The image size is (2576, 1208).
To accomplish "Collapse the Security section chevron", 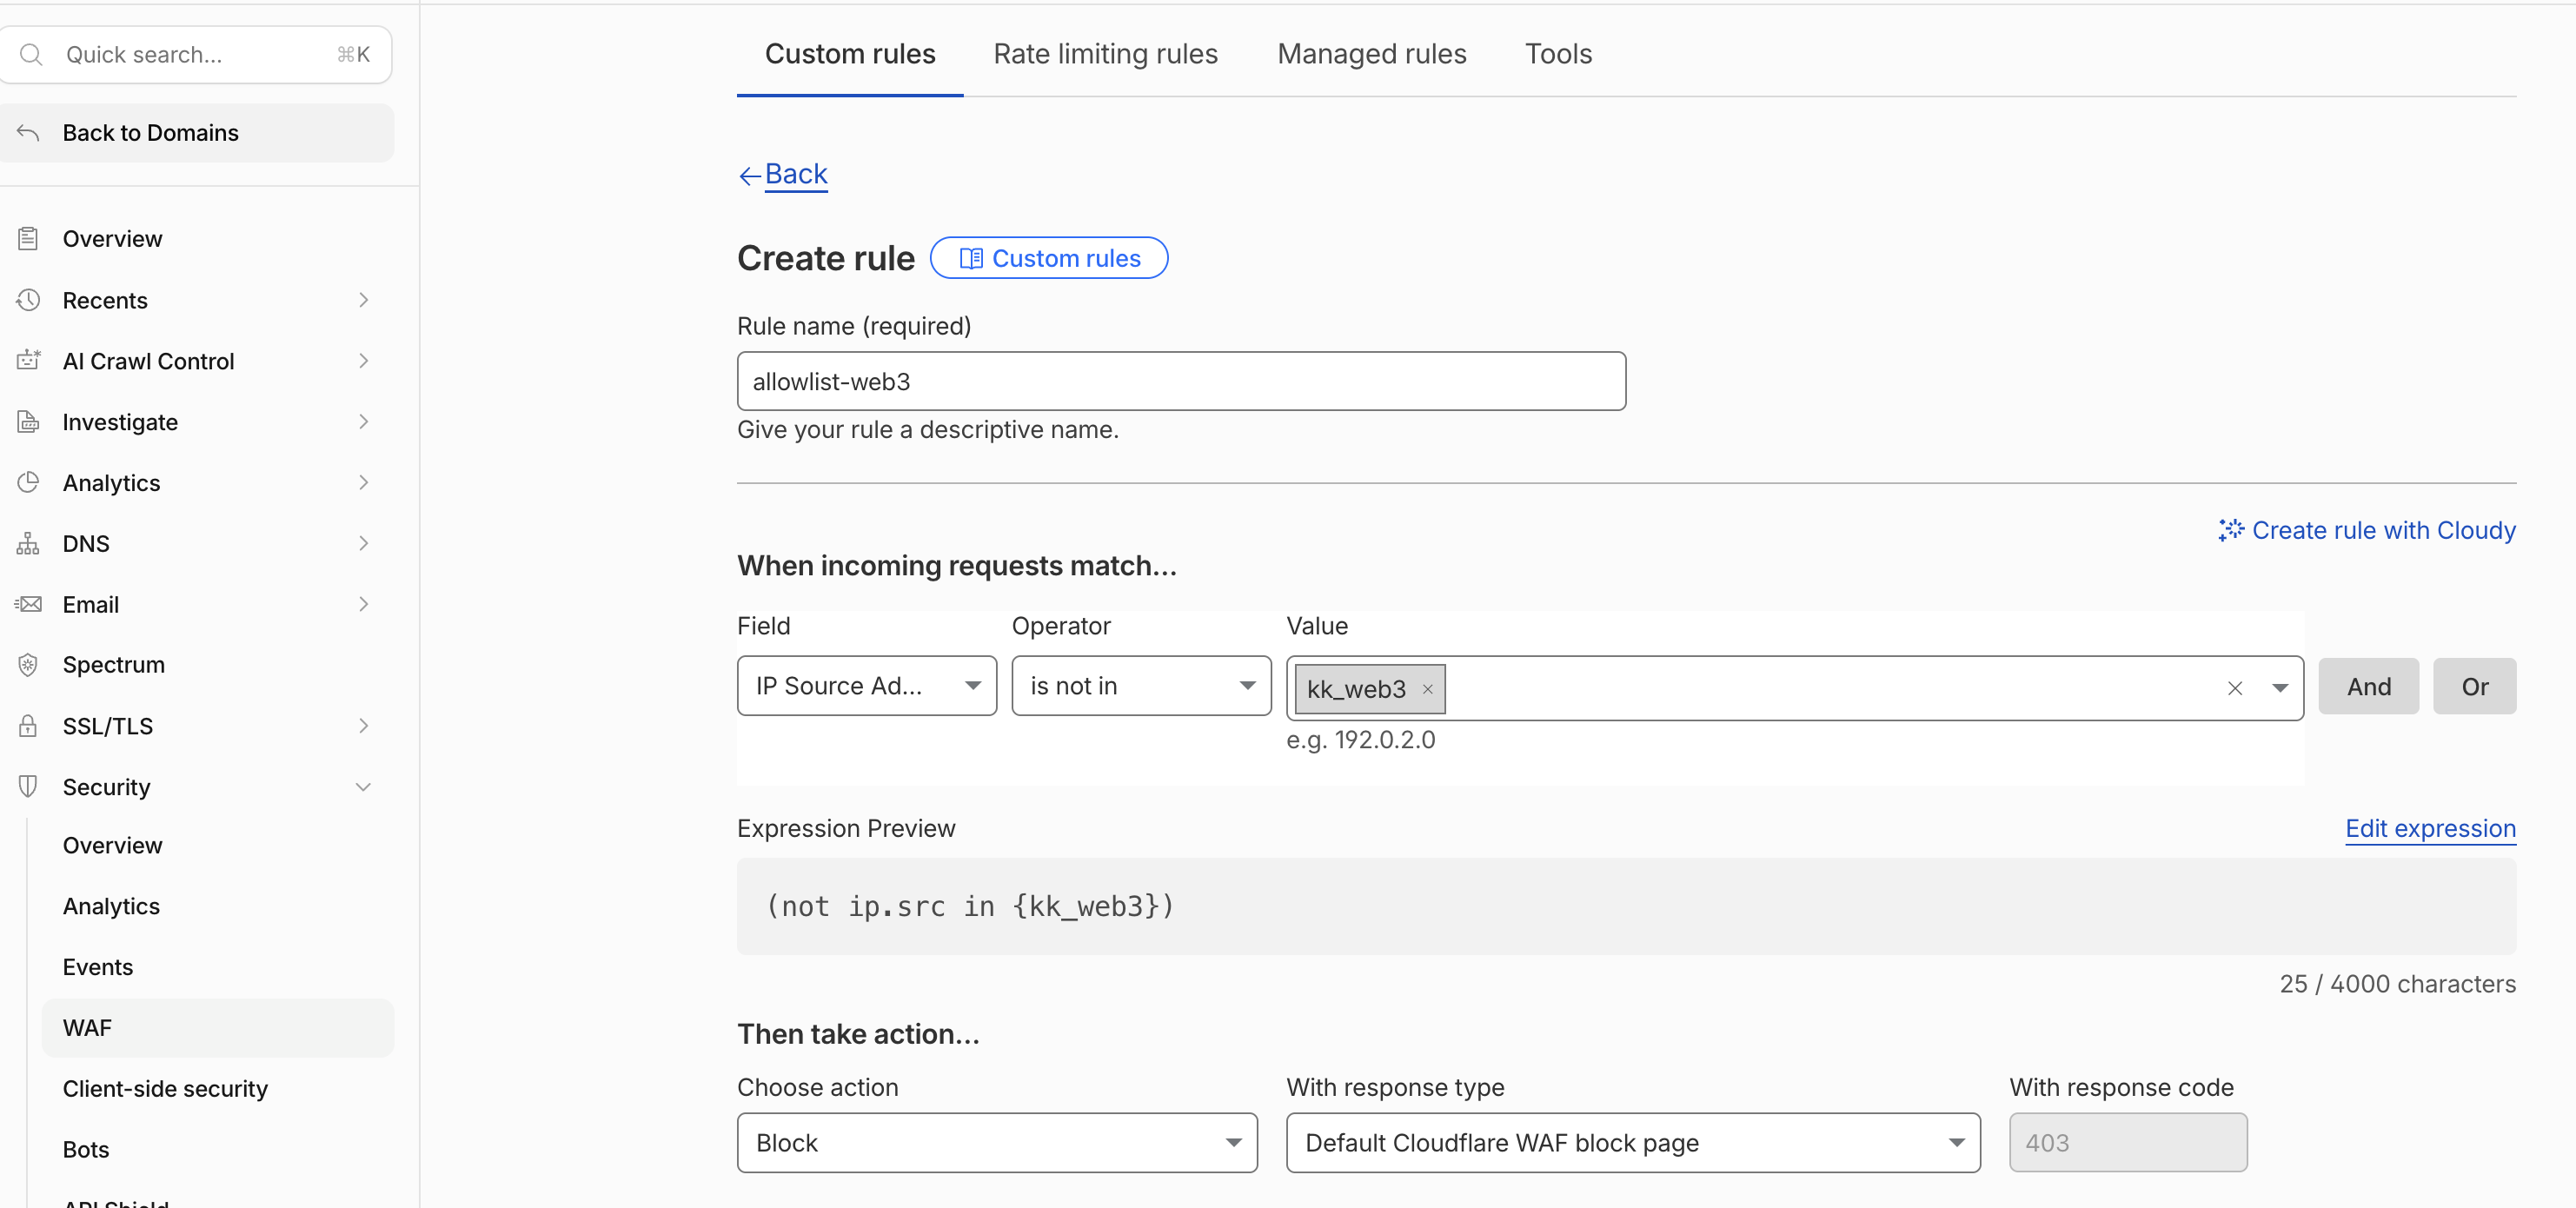I will click(x=363, y=787).
